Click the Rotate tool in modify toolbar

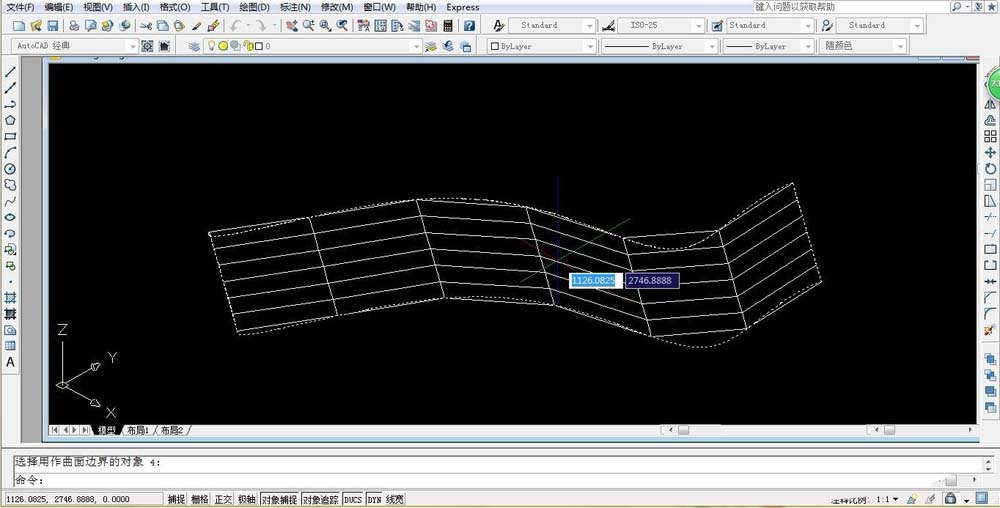coord(990,169)
